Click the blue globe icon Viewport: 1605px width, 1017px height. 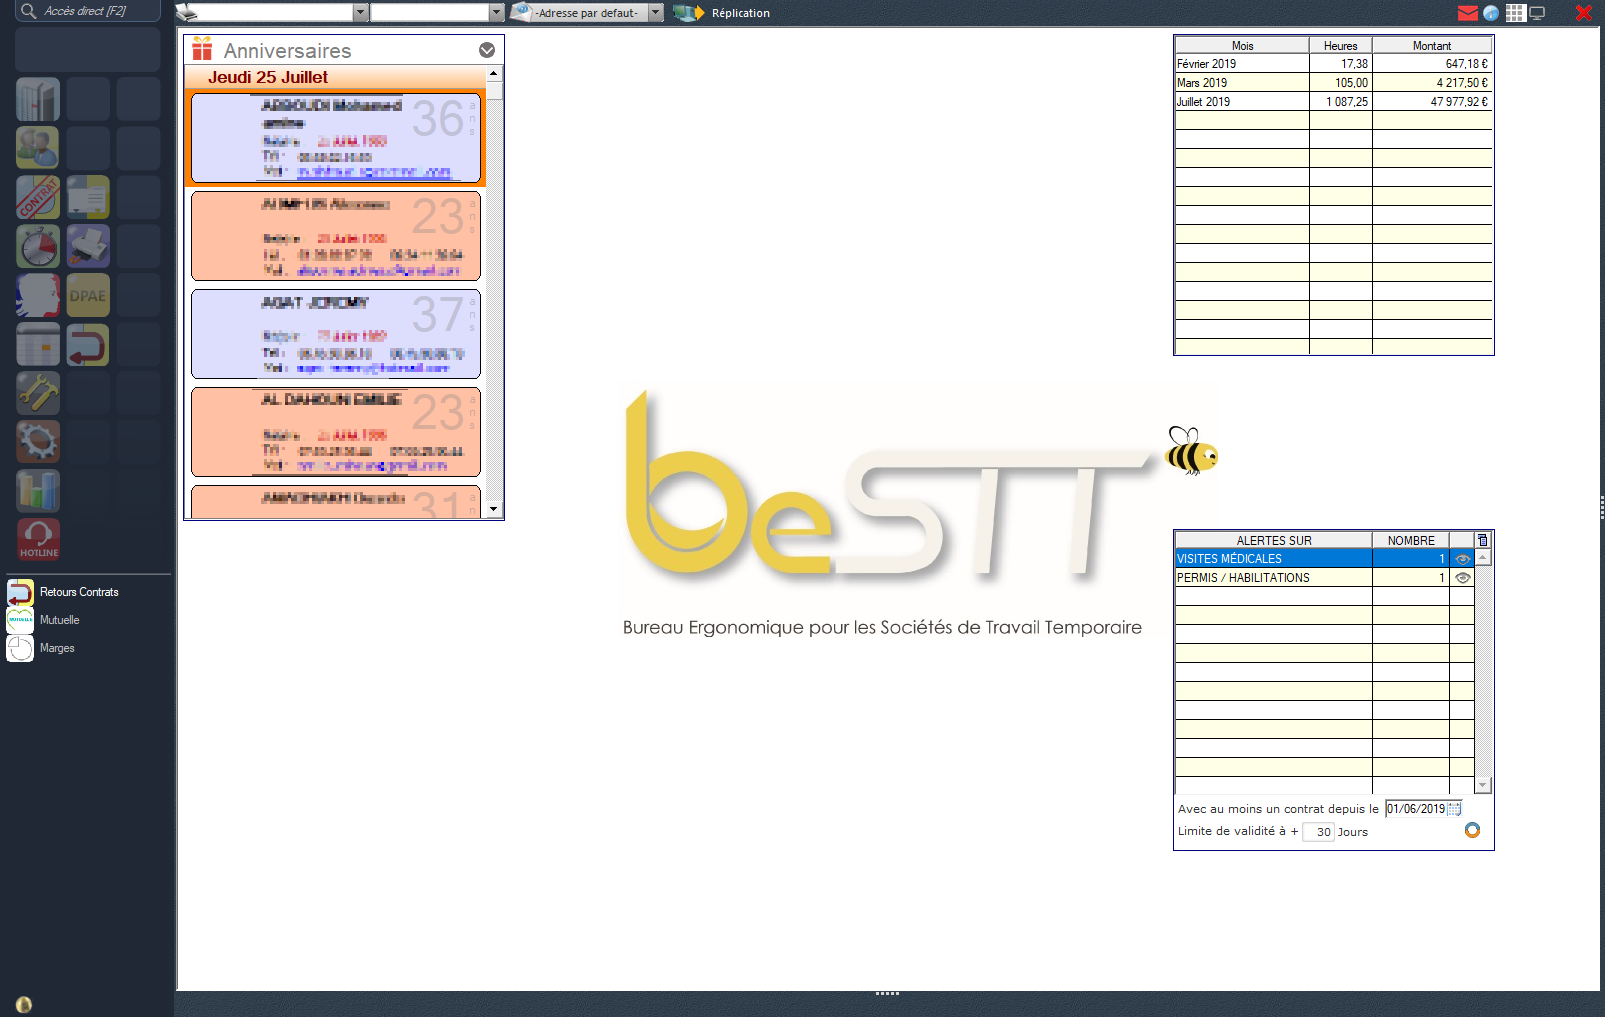(1491, 13)
